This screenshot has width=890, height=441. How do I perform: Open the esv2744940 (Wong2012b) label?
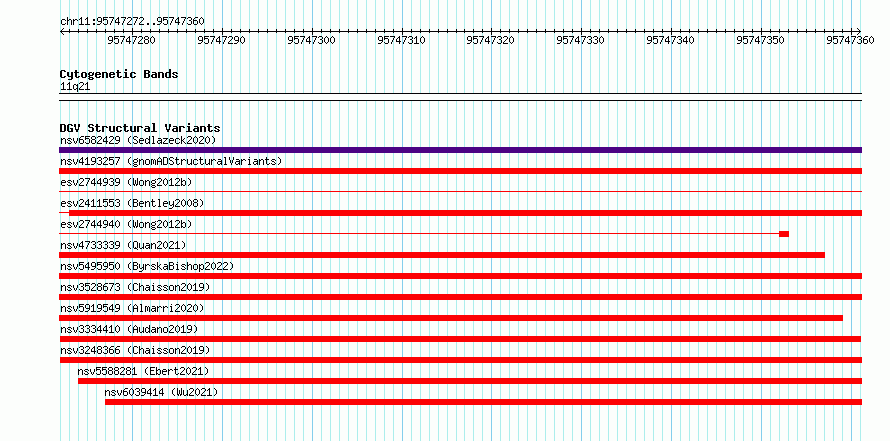tap(126, 224)
